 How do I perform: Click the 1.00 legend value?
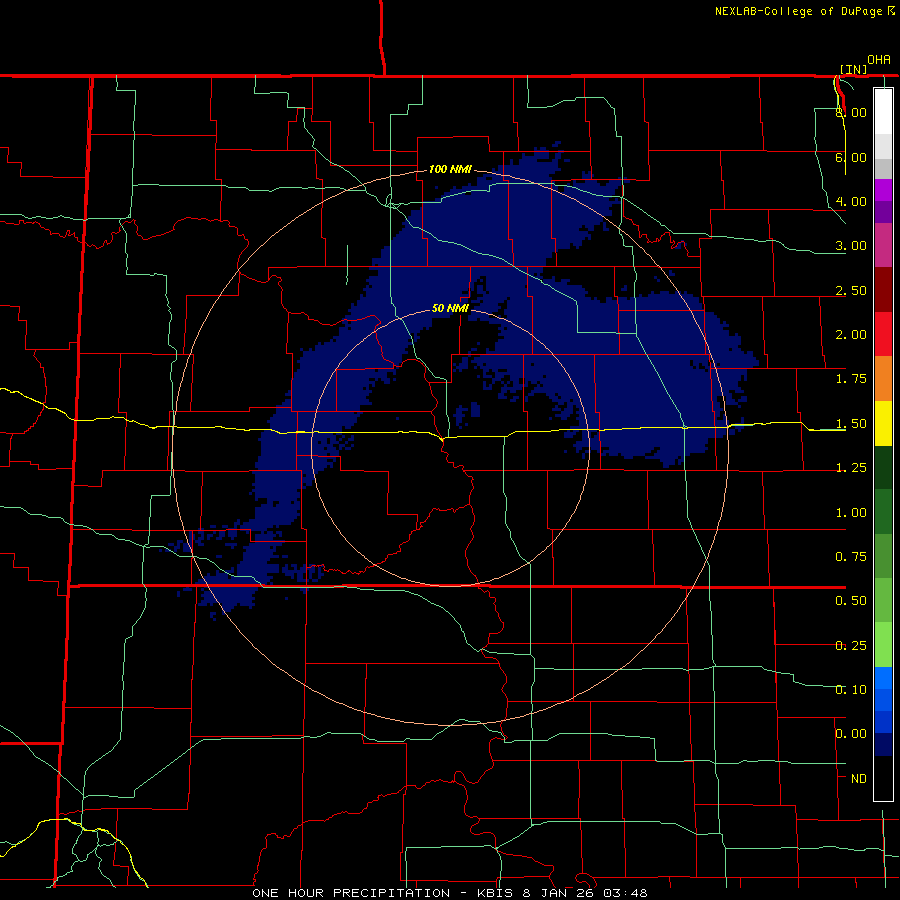pos(851,513)
